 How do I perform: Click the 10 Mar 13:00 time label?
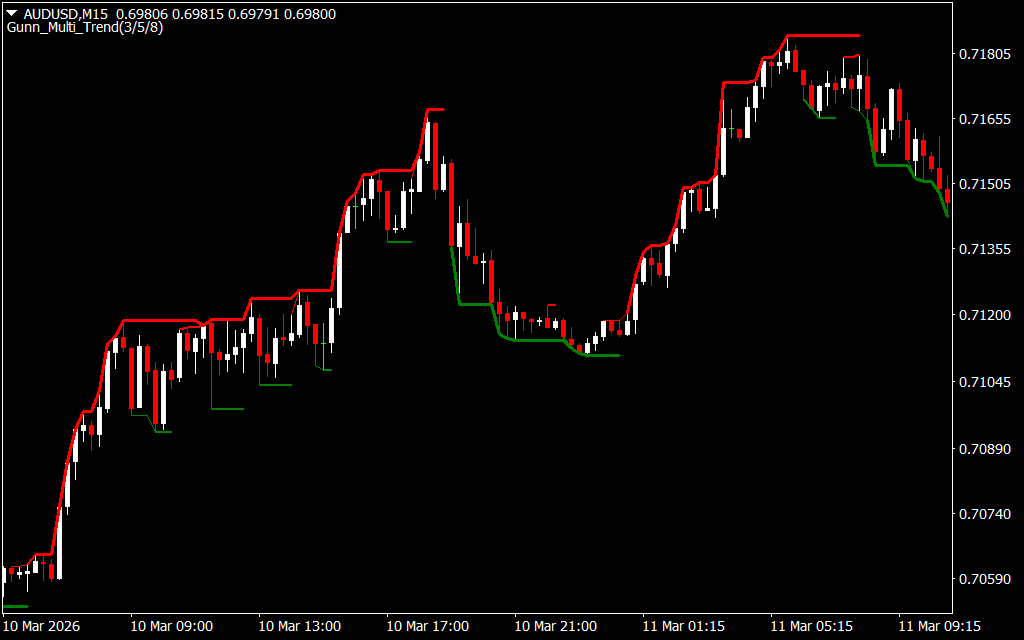click(299, 626)
